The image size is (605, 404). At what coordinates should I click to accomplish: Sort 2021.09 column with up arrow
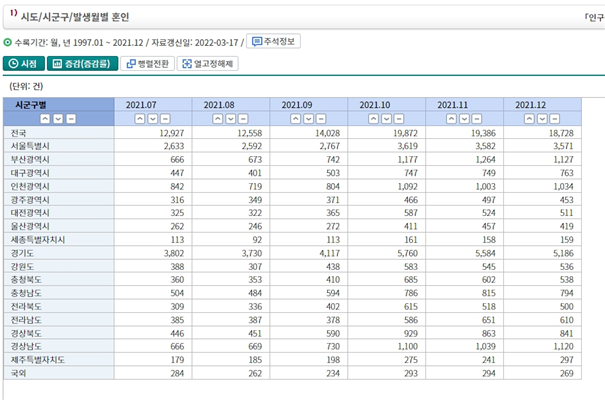click(296, 119)
